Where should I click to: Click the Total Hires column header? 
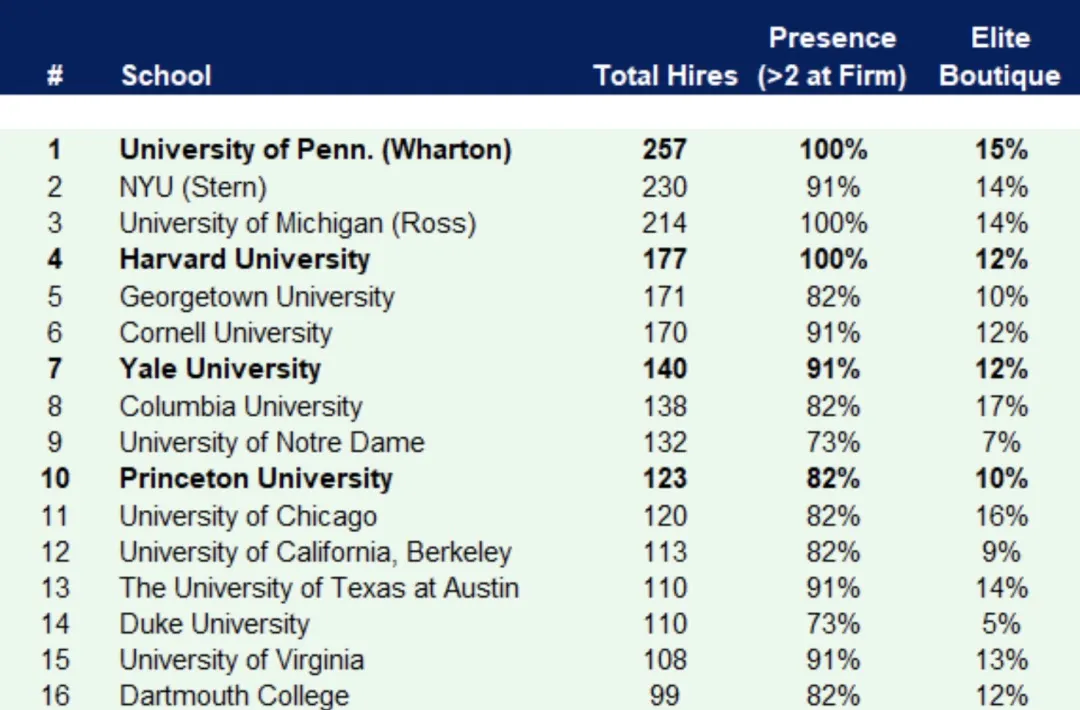(665, 76)
